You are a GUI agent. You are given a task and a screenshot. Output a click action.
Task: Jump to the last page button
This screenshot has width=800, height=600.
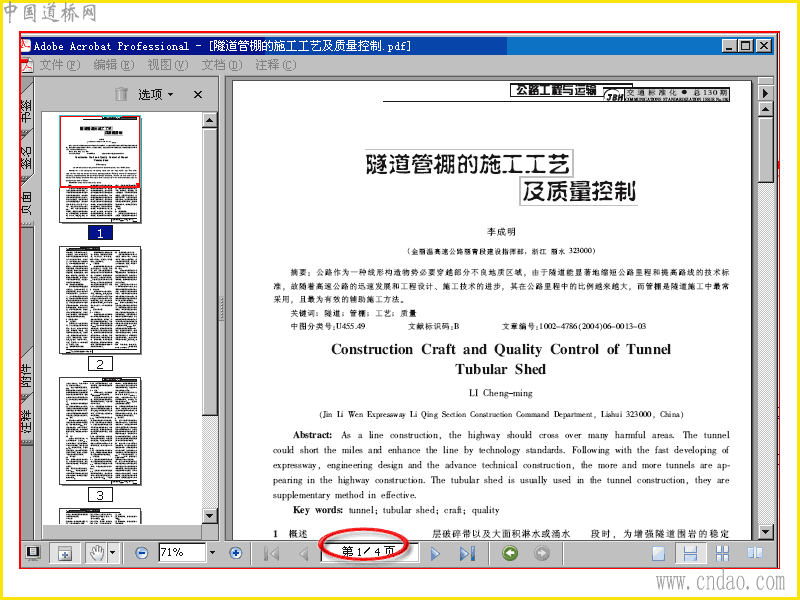point(467,554)
